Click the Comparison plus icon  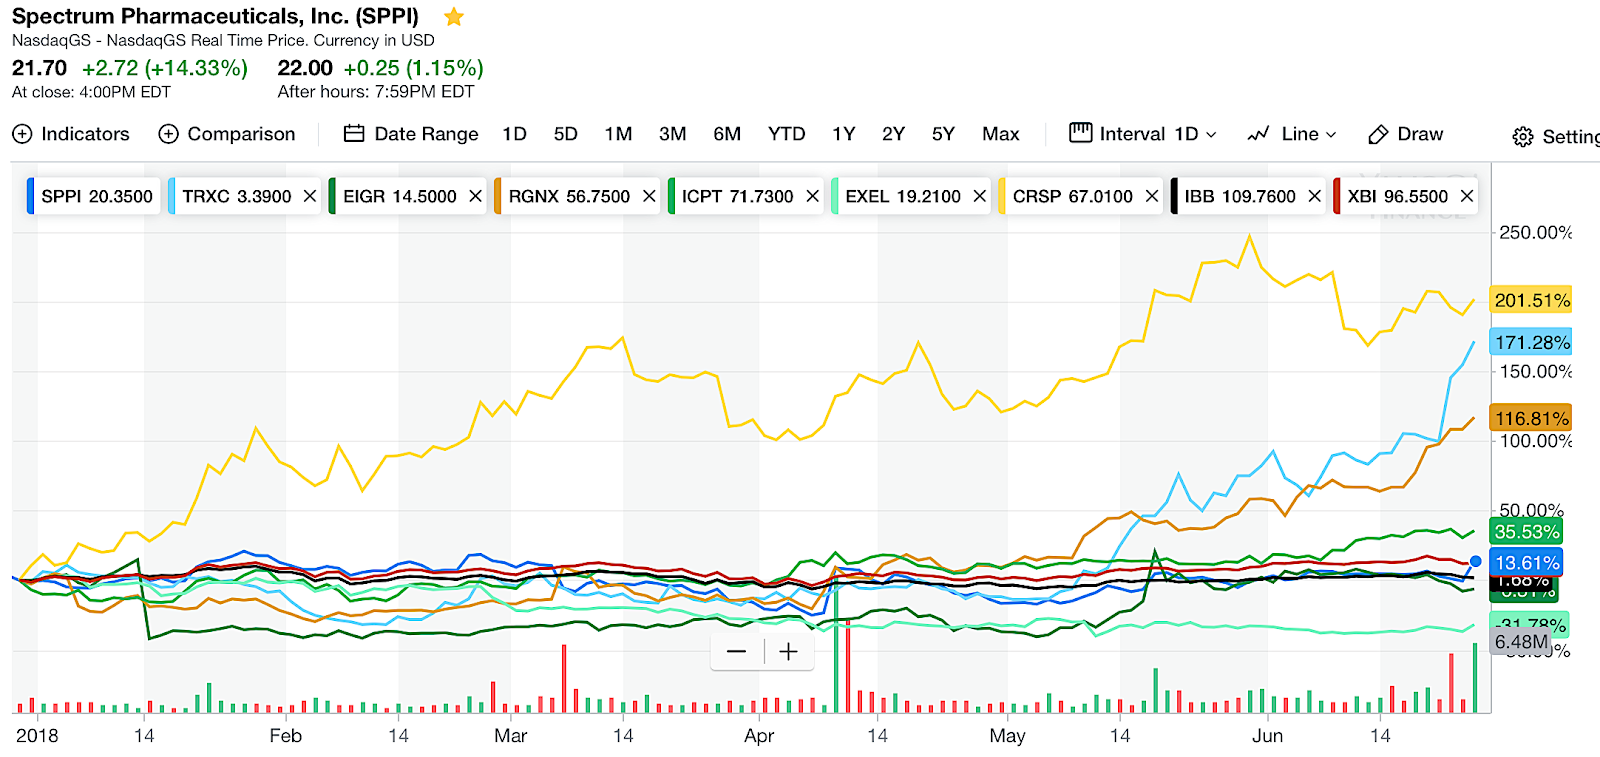(x=169, y=134)
